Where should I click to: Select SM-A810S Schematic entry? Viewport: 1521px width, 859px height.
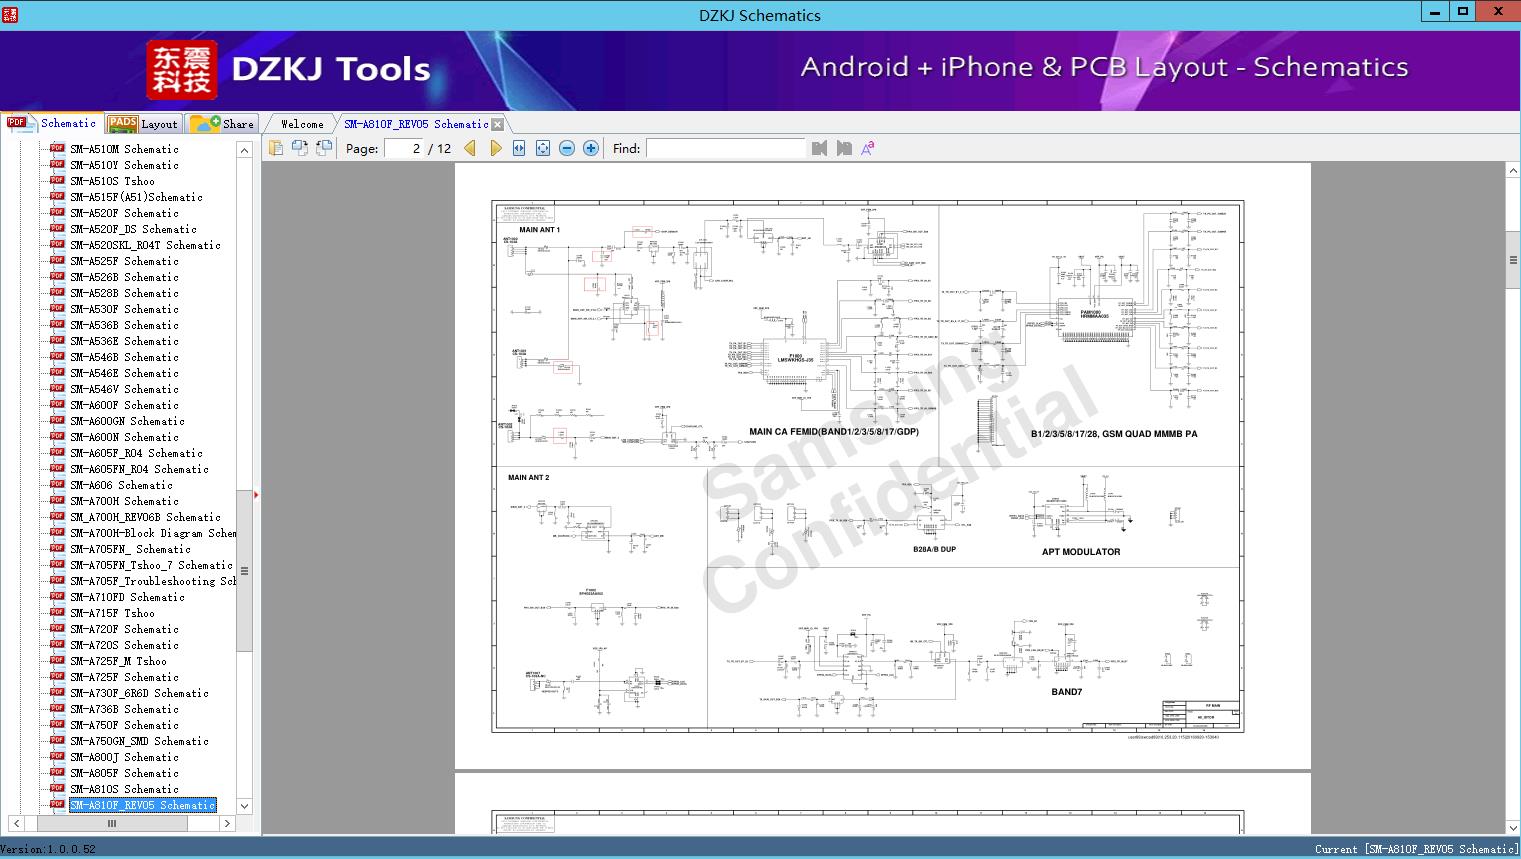124,789
